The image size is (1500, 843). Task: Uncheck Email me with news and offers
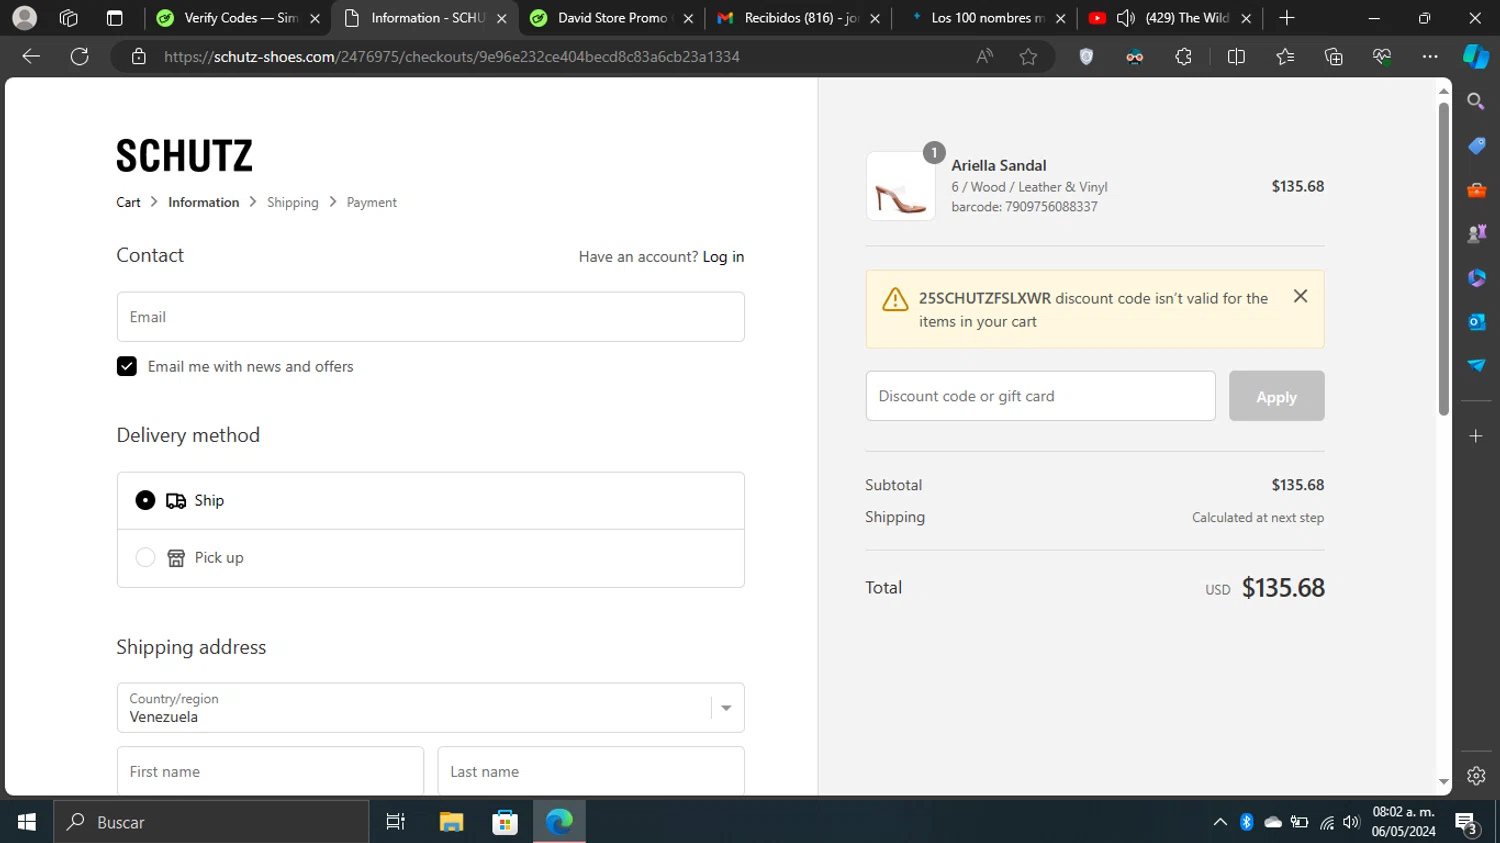(126, 366)
